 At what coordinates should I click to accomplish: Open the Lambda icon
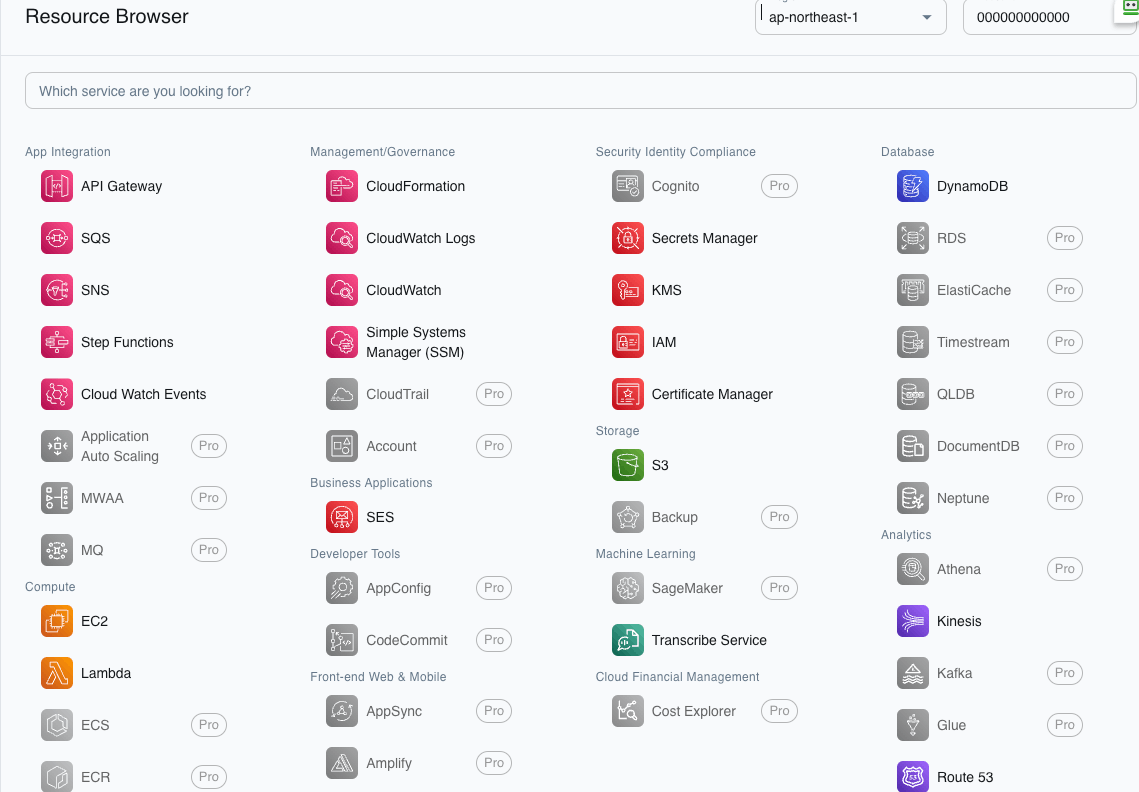tap(57, 673)
